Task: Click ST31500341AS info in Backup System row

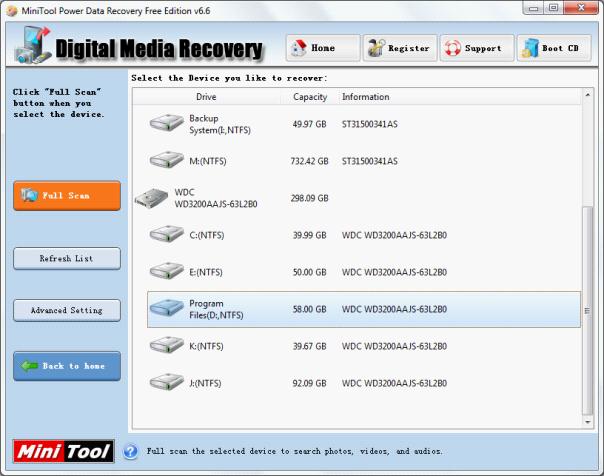Action: coord(369,124)
